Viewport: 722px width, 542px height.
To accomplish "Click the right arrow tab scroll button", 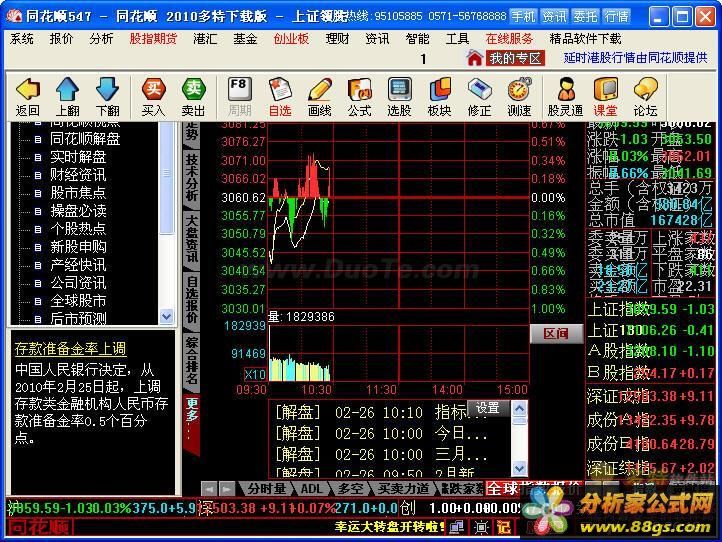I will click(226, 489).
